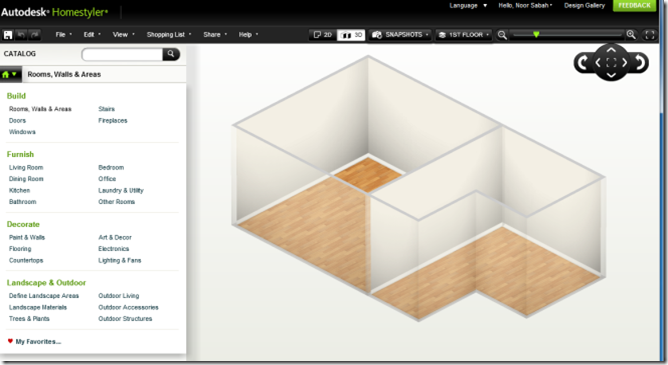Pan view up arrow on navigator
This screenshot has height=365, width=668.
click(x=611, y=50)
